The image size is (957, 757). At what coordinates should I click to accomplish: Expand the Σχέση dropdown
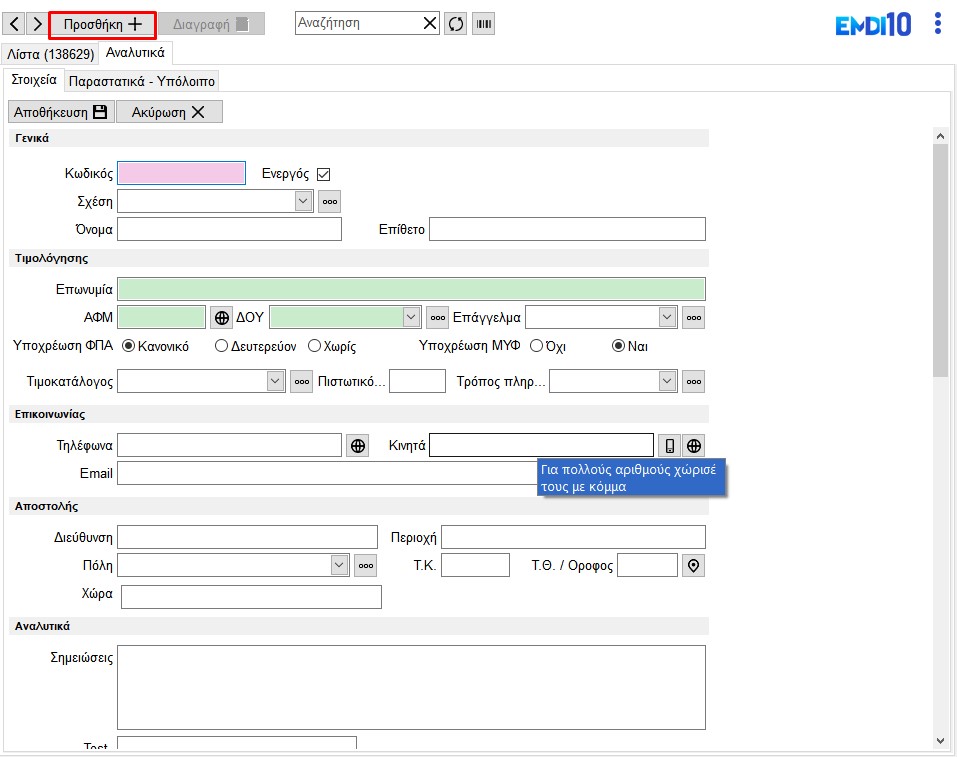[304, 201]
